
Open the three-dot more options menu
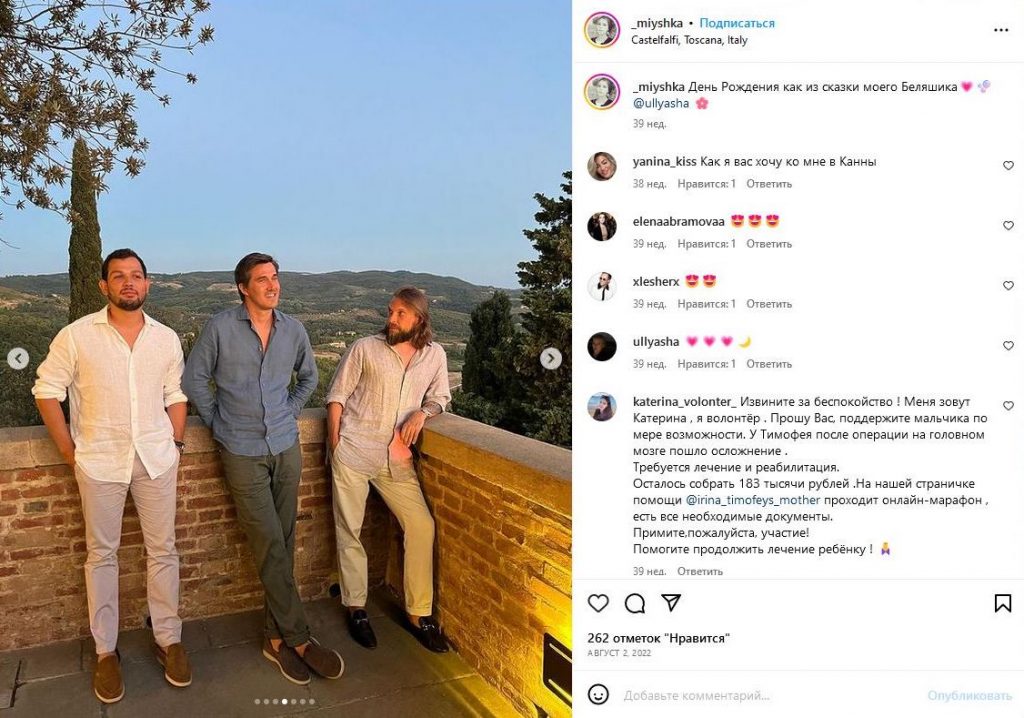click(x=1001, y=30)
